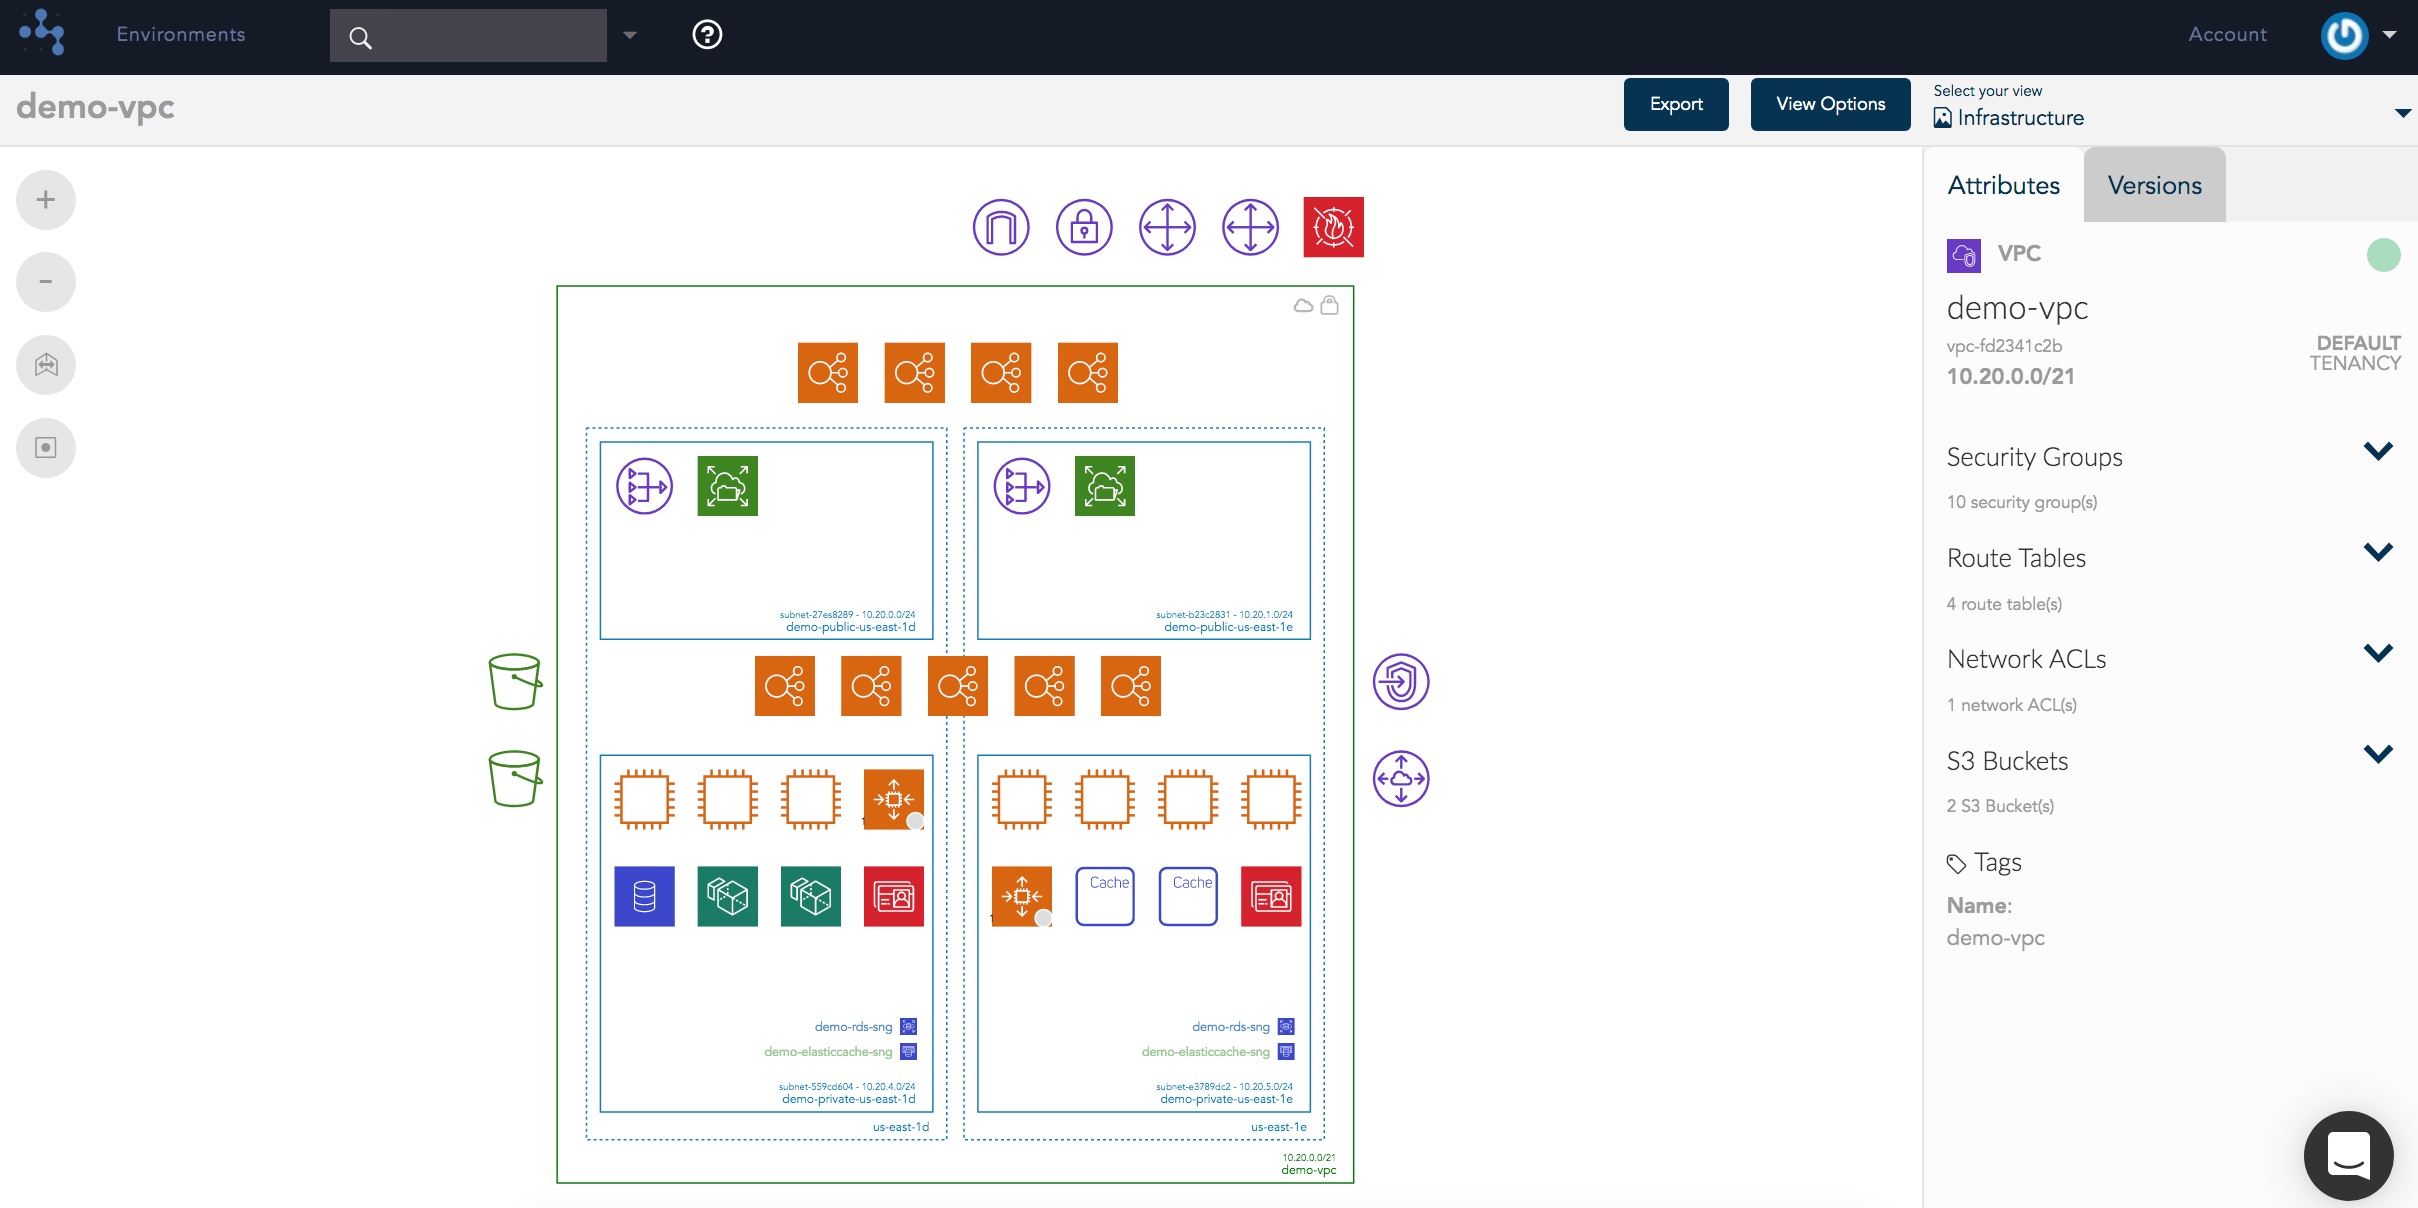This screenshot has width=2418, height=1208.
Task: Open the Environments menu
Action: (x=181, y=34)
